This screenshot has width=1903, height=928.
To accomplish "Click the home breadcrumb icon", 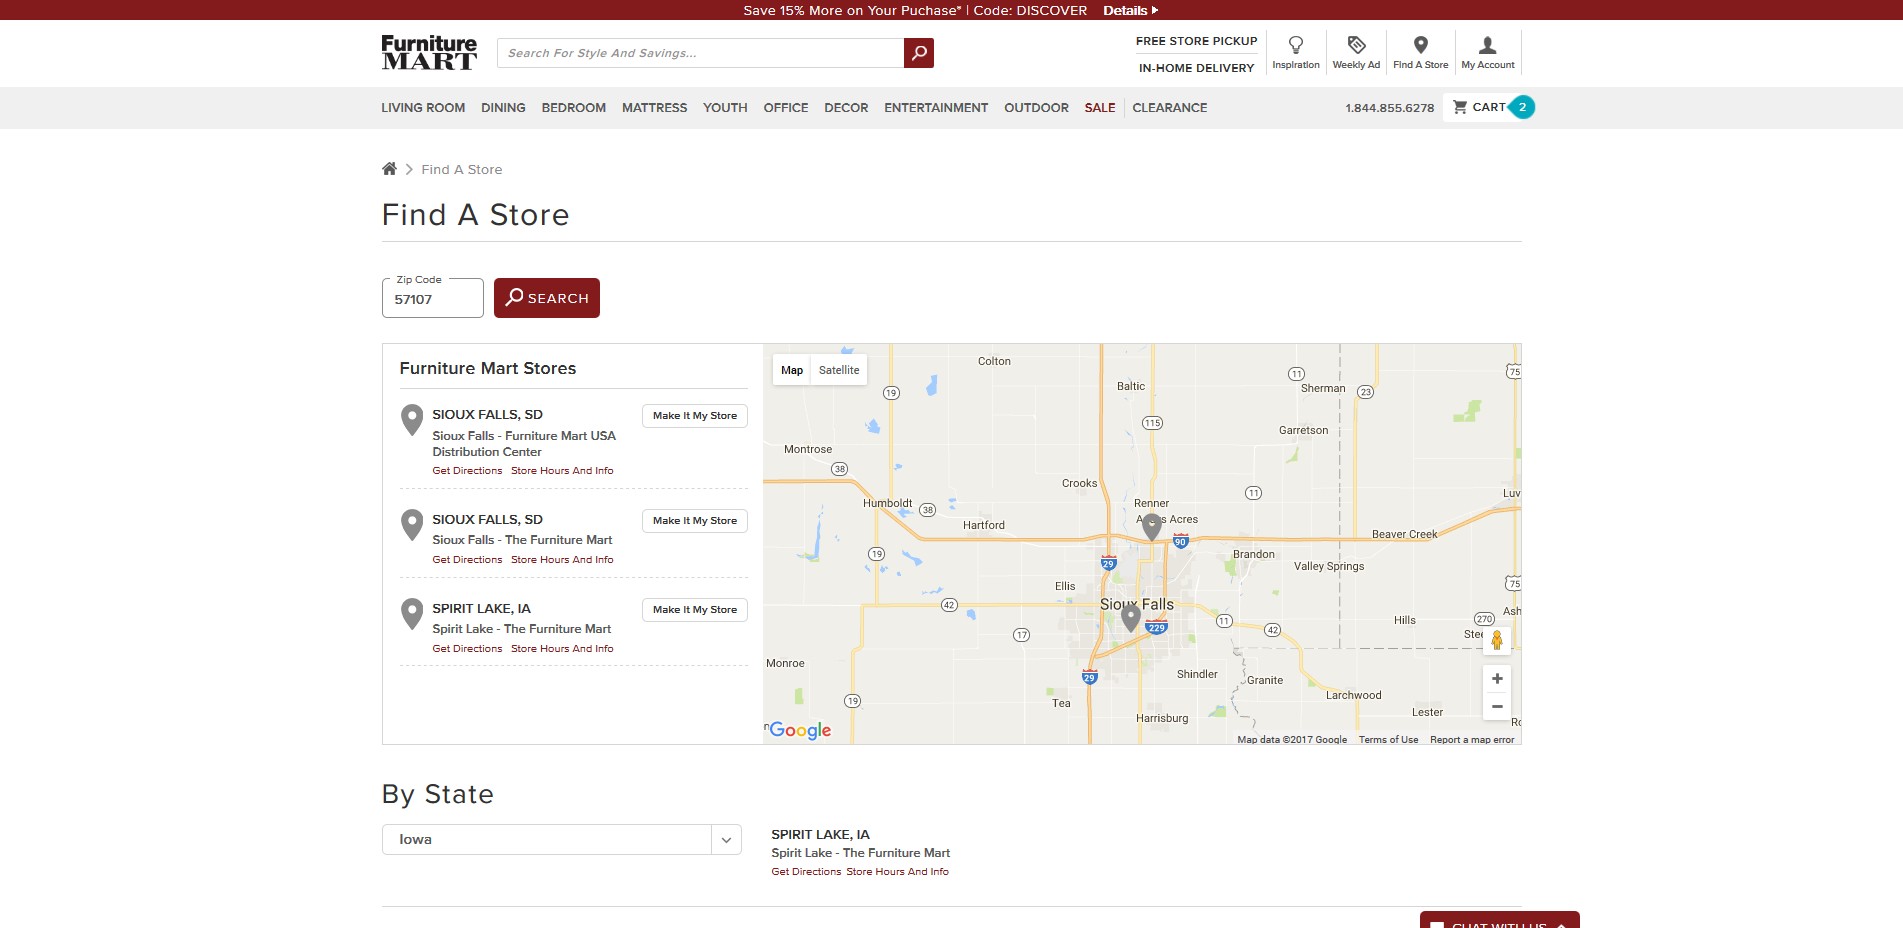I will [389, 169].
